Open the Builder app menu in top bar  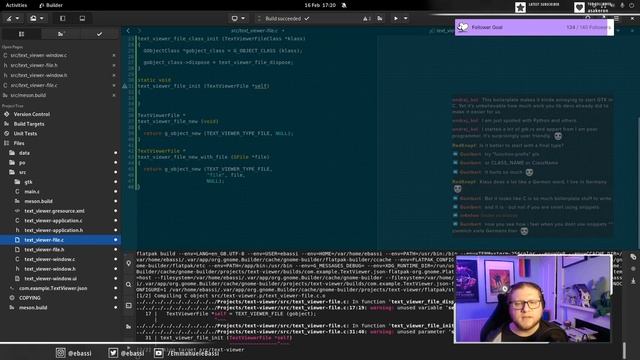click(51, 5)
